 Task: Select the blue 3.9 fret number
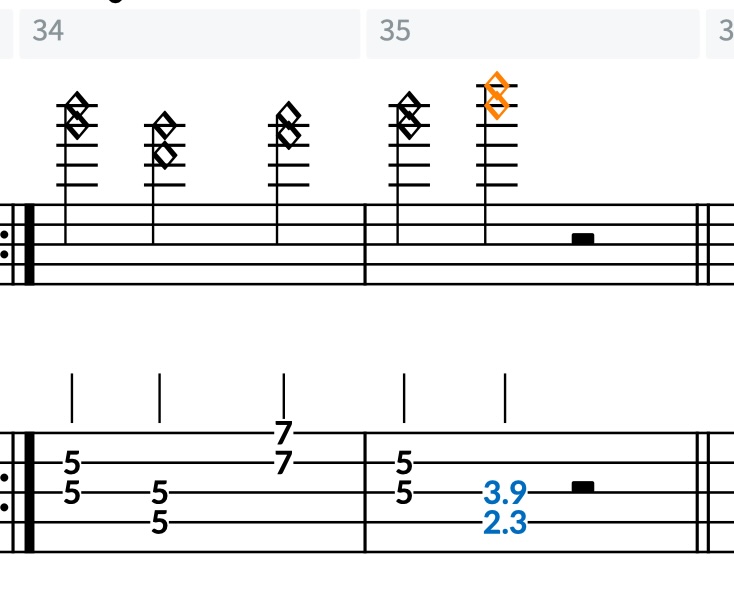(x=505, y=493)
